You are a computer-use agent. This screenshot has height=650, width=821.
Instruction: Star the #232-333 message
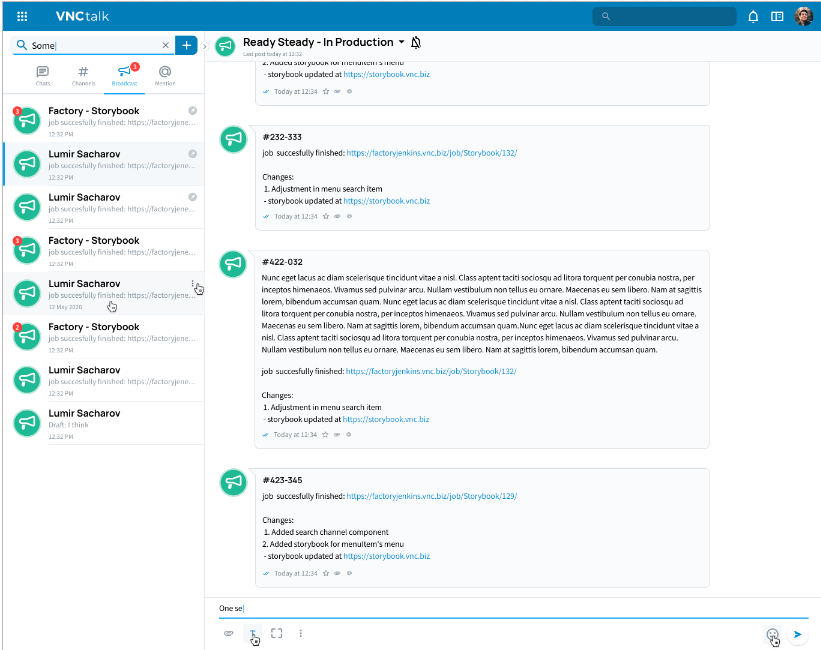(x=327, y=216)
